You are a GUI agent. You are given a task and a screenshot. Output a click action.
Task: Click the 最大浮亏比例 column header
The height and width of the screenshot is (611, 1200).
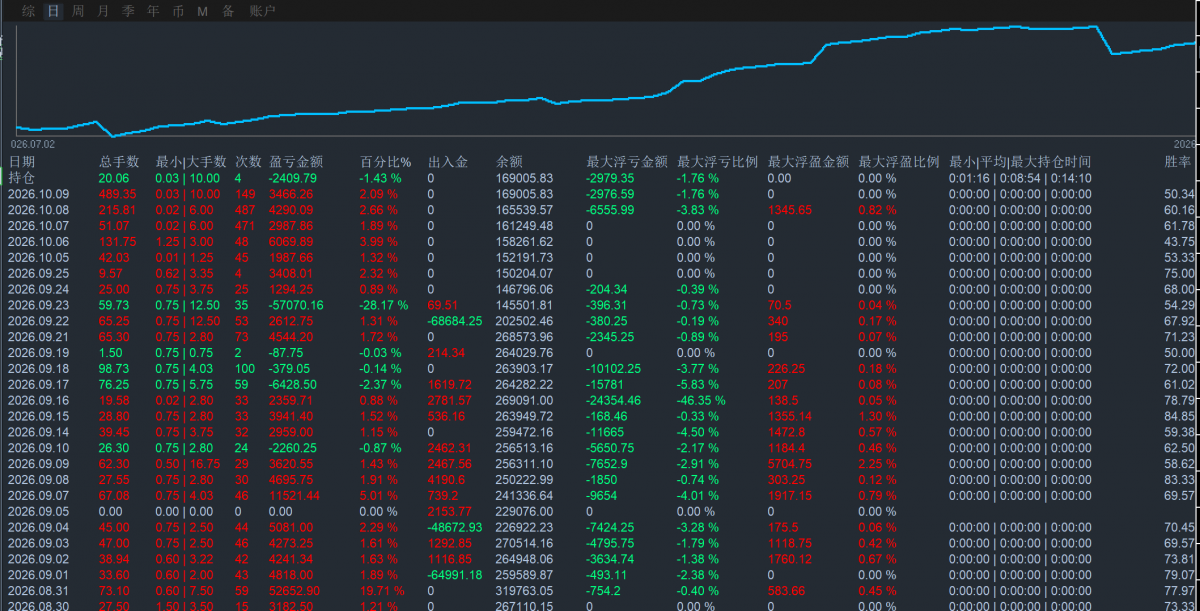click(x=717, y=161)
